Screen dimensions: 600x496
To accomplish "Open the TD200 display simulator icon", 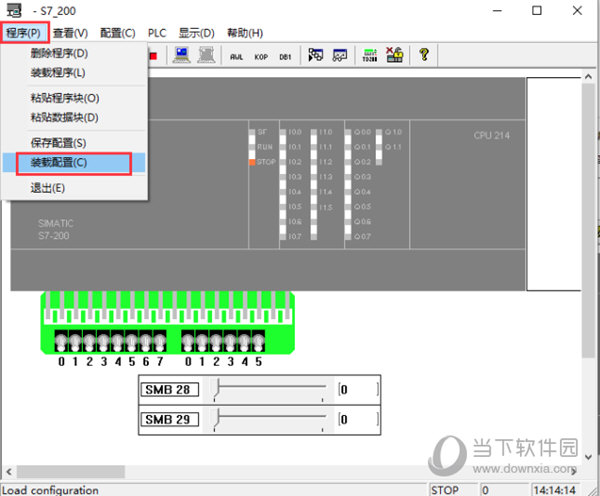I will coord(370,55).
